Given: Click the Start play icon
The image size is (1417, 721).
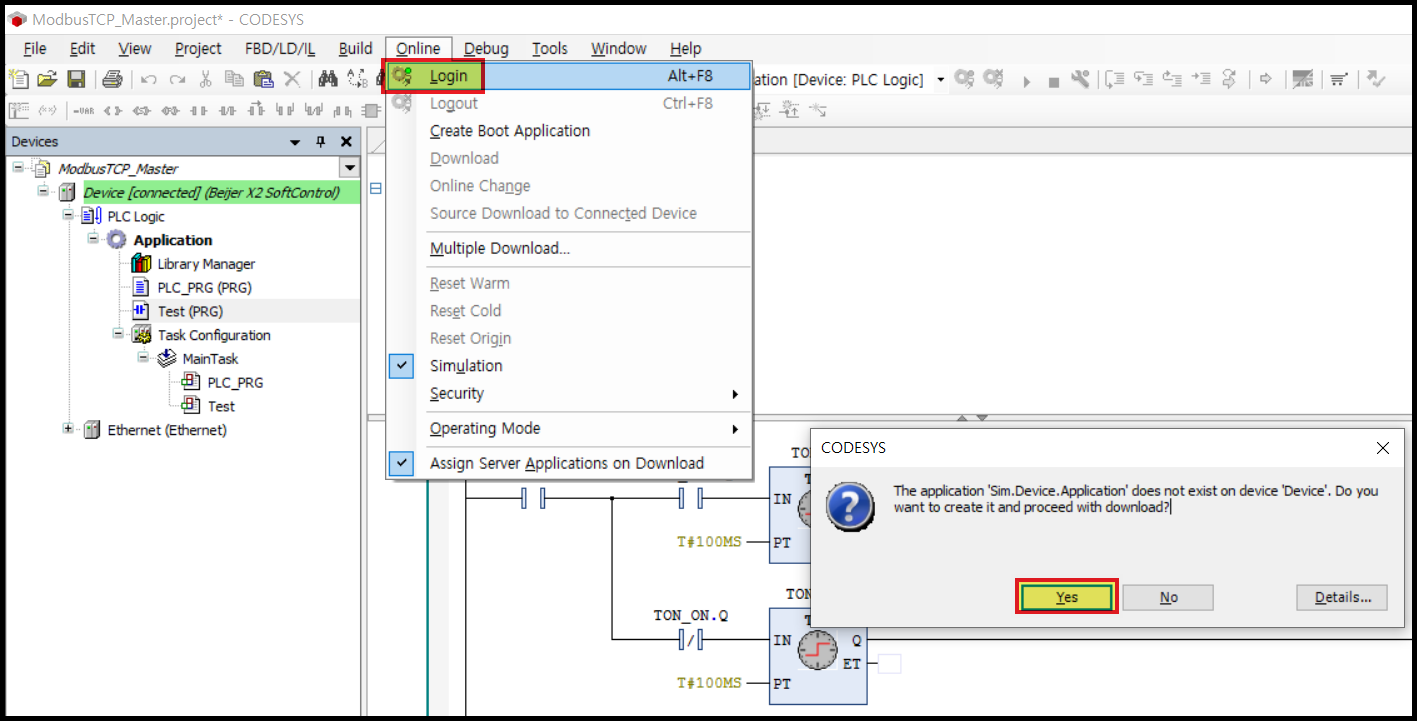Looking at the screenshot, I should click(1027, 80).
